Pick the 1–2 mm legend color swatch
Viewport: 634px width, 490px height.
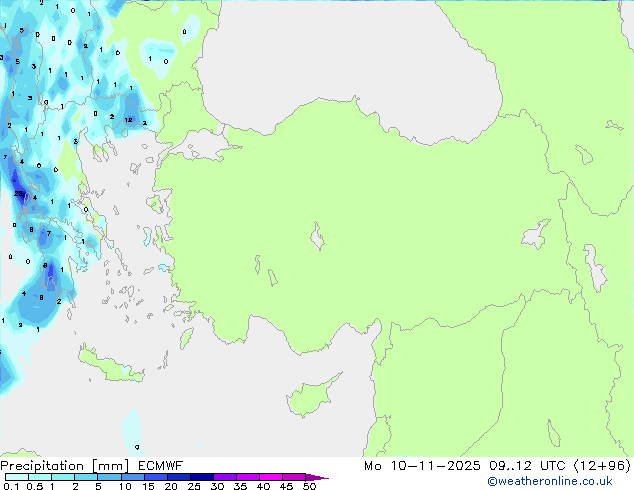pyautogui.click(x=63, y=477)
